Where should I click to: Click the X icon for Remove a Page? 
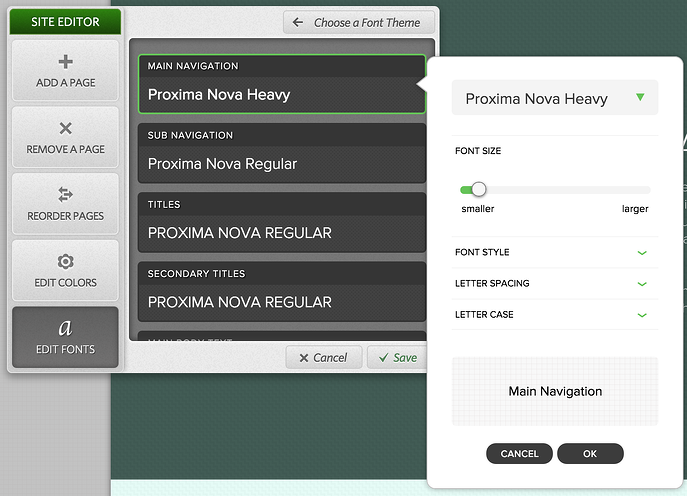65,128
